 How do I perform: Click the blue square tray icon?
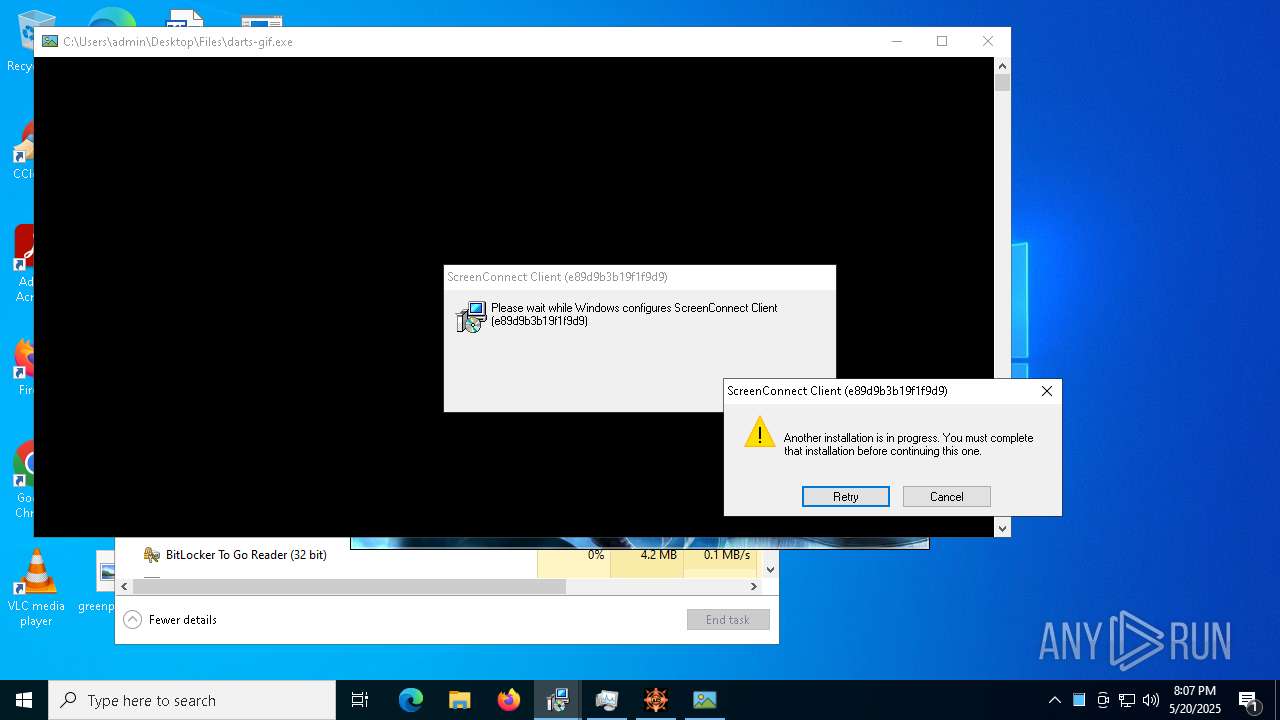click(1079, 700)
